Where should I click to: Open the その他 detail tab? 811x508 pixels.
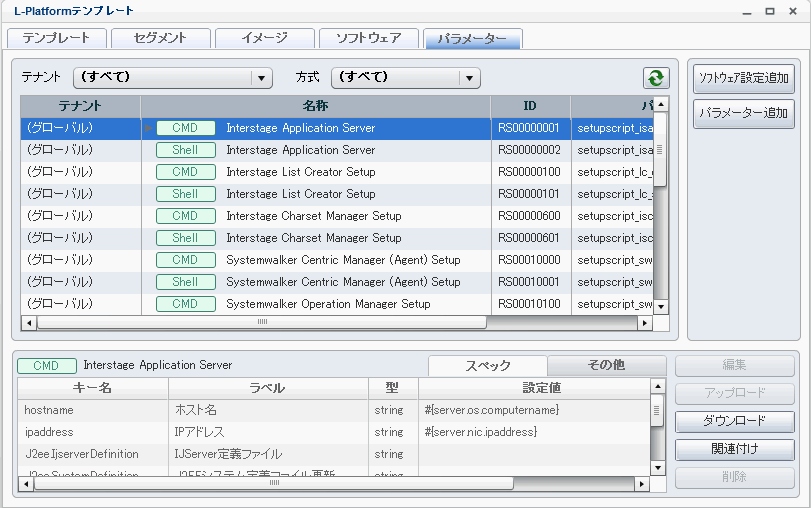tap(606, 365)
